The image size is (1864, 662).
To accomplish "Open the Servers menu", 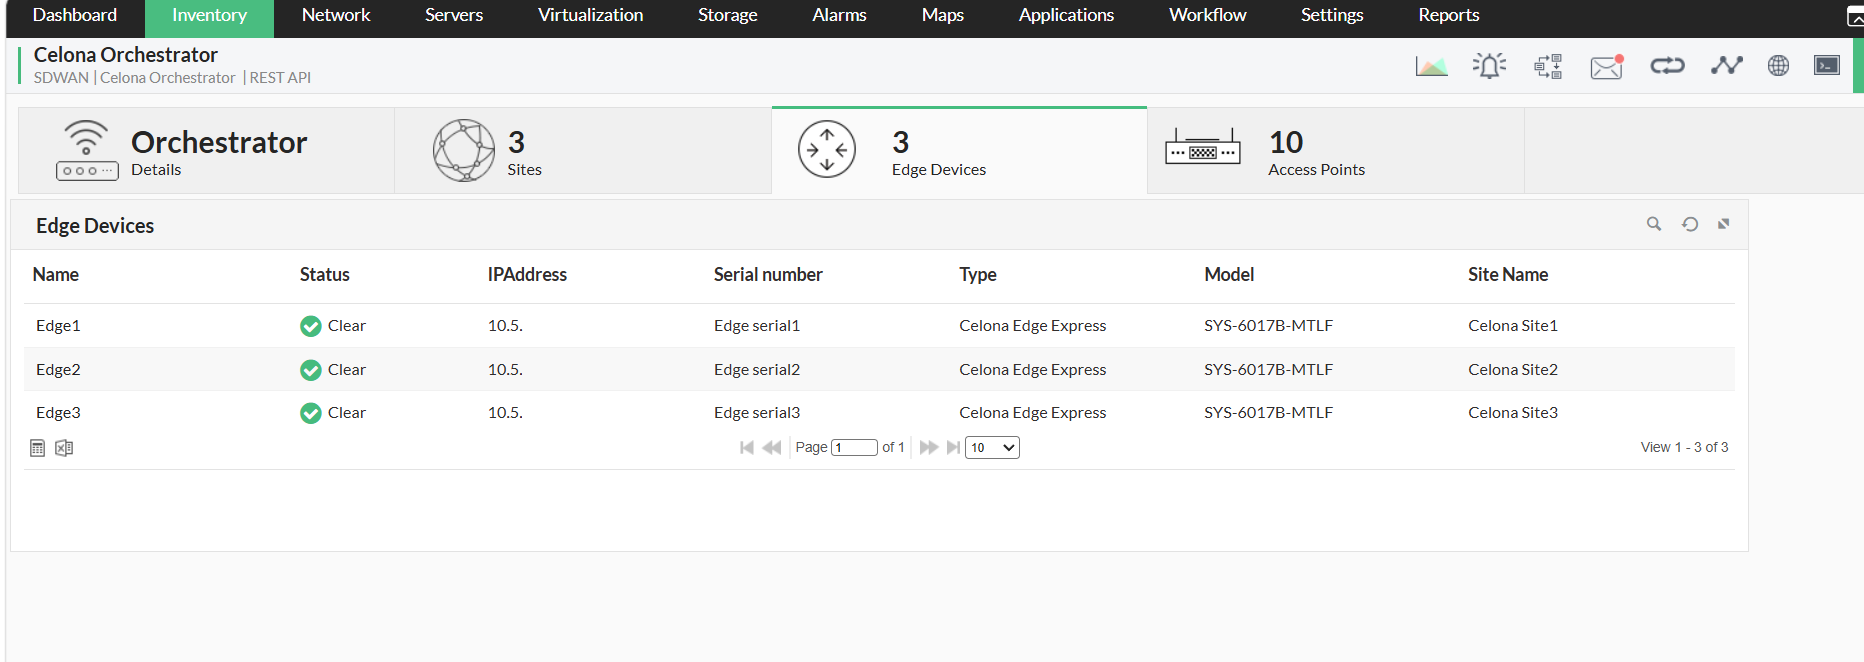I will (x=454, y=15).
